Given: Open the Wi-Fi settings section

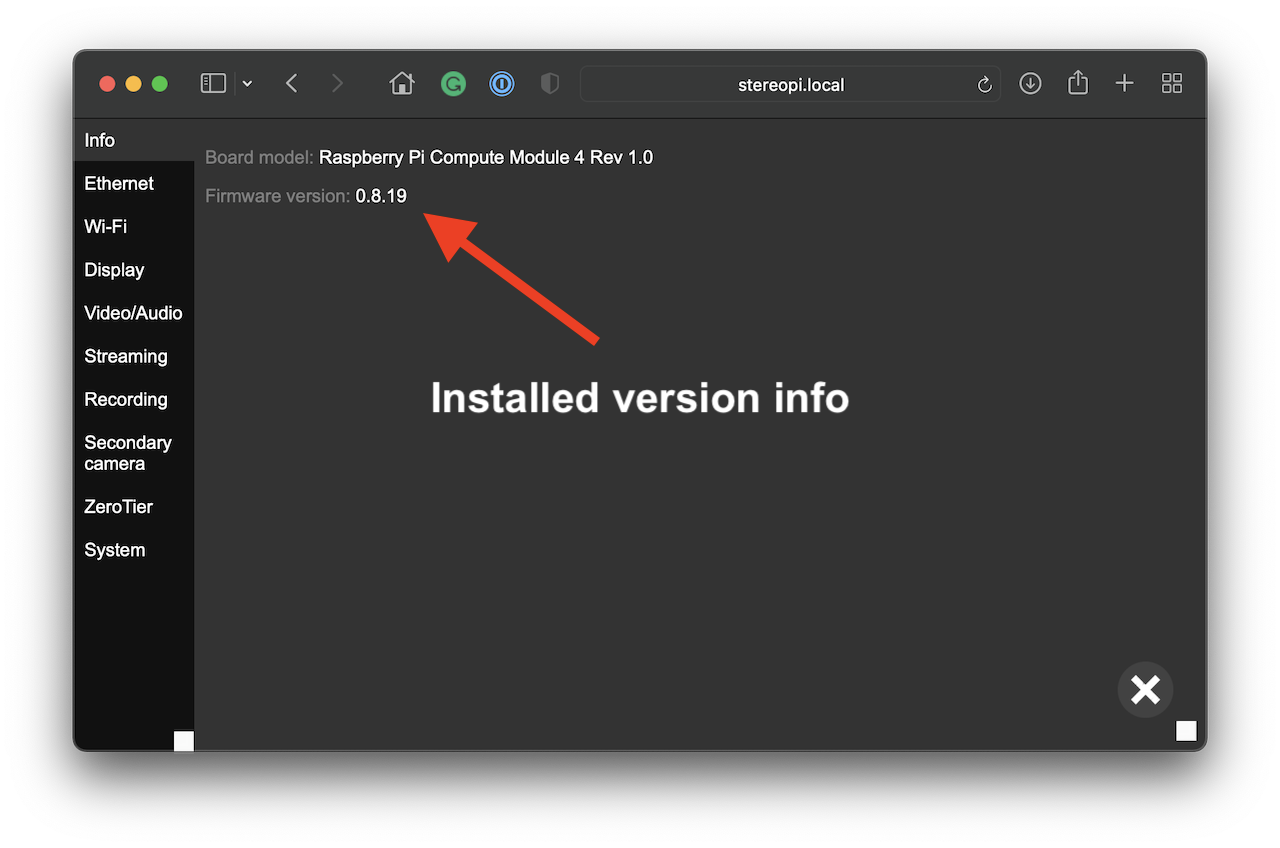Looking at the screenshot, I should [x=106, y=226].
